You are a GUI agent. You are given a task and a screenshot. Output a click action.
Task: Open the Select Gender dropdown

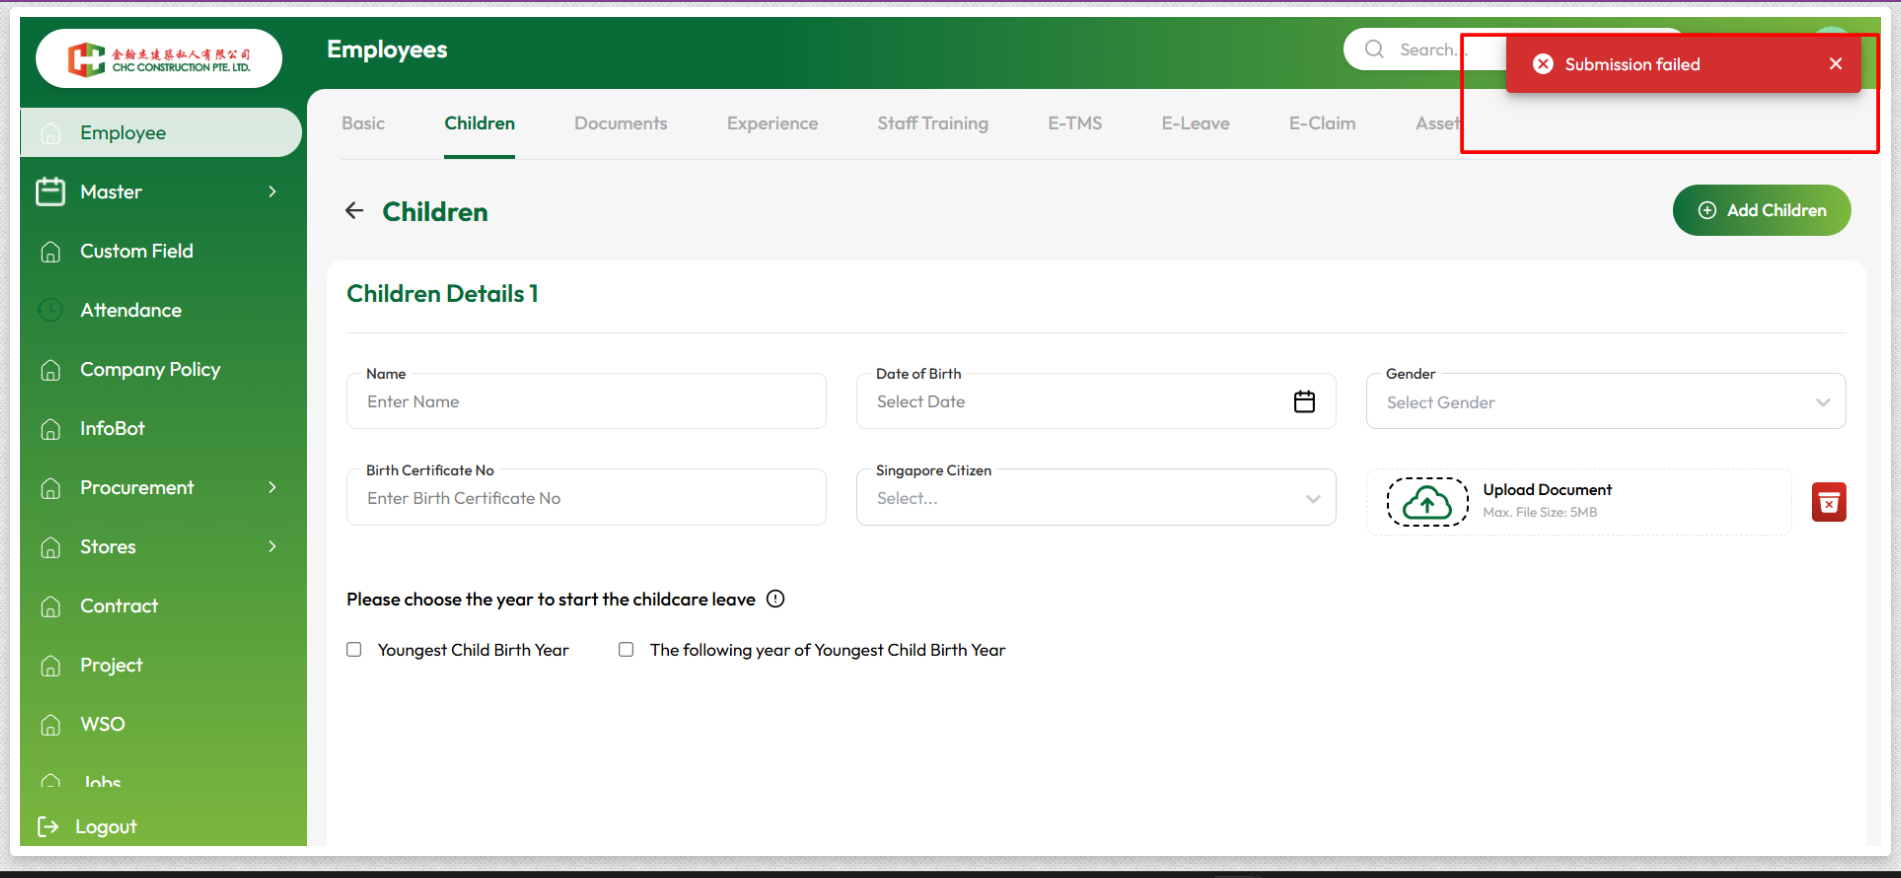(x=1605, y=402)
